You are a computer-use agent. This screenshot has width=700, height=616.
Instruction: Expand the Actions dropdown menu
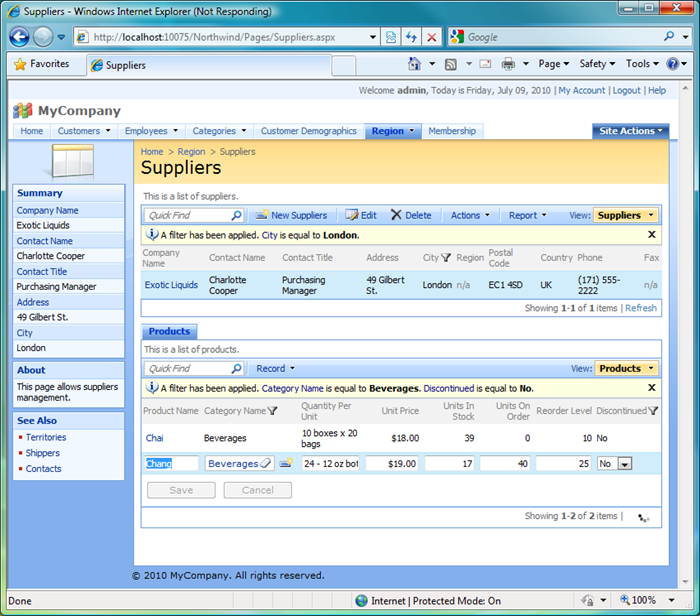[x=470, y=215]
